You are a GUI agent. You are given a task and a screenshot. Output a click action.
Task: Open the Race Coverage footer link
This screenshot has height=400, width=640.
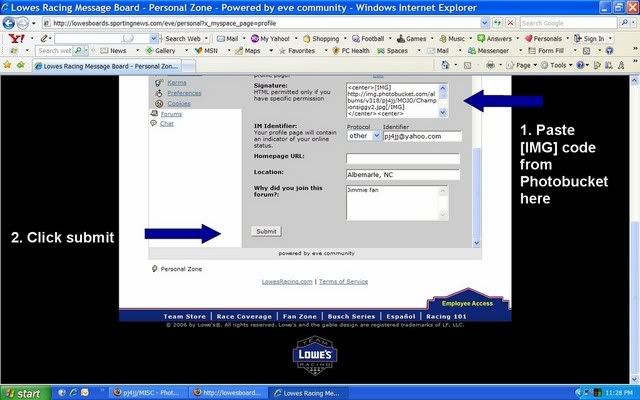tap(244, 316)
